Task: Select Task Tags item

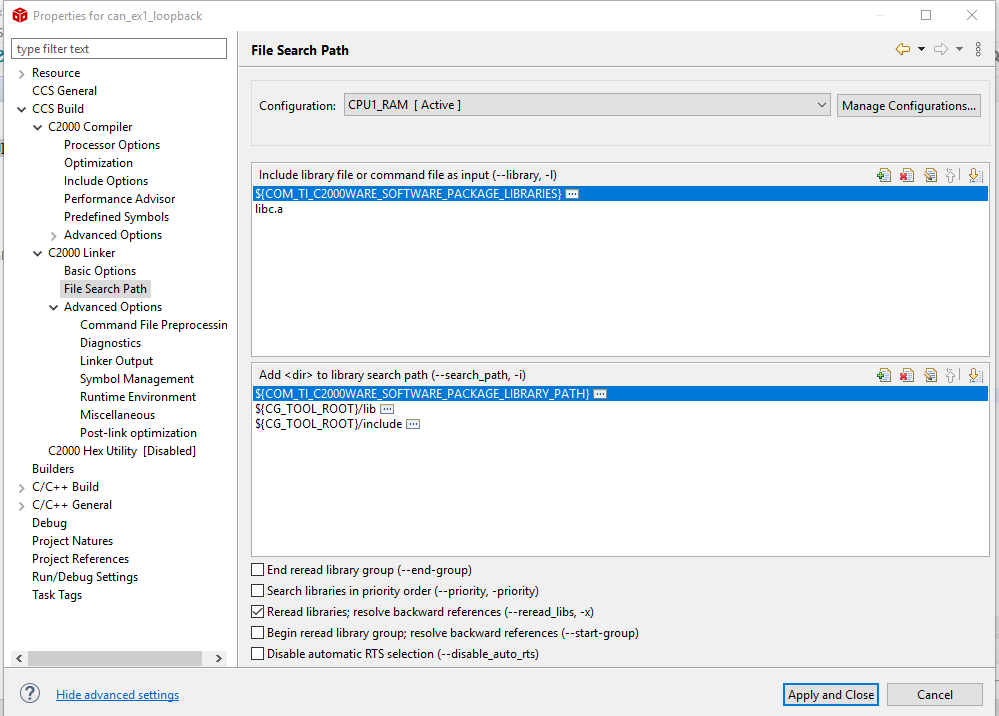Action: [x=57, y=595]
